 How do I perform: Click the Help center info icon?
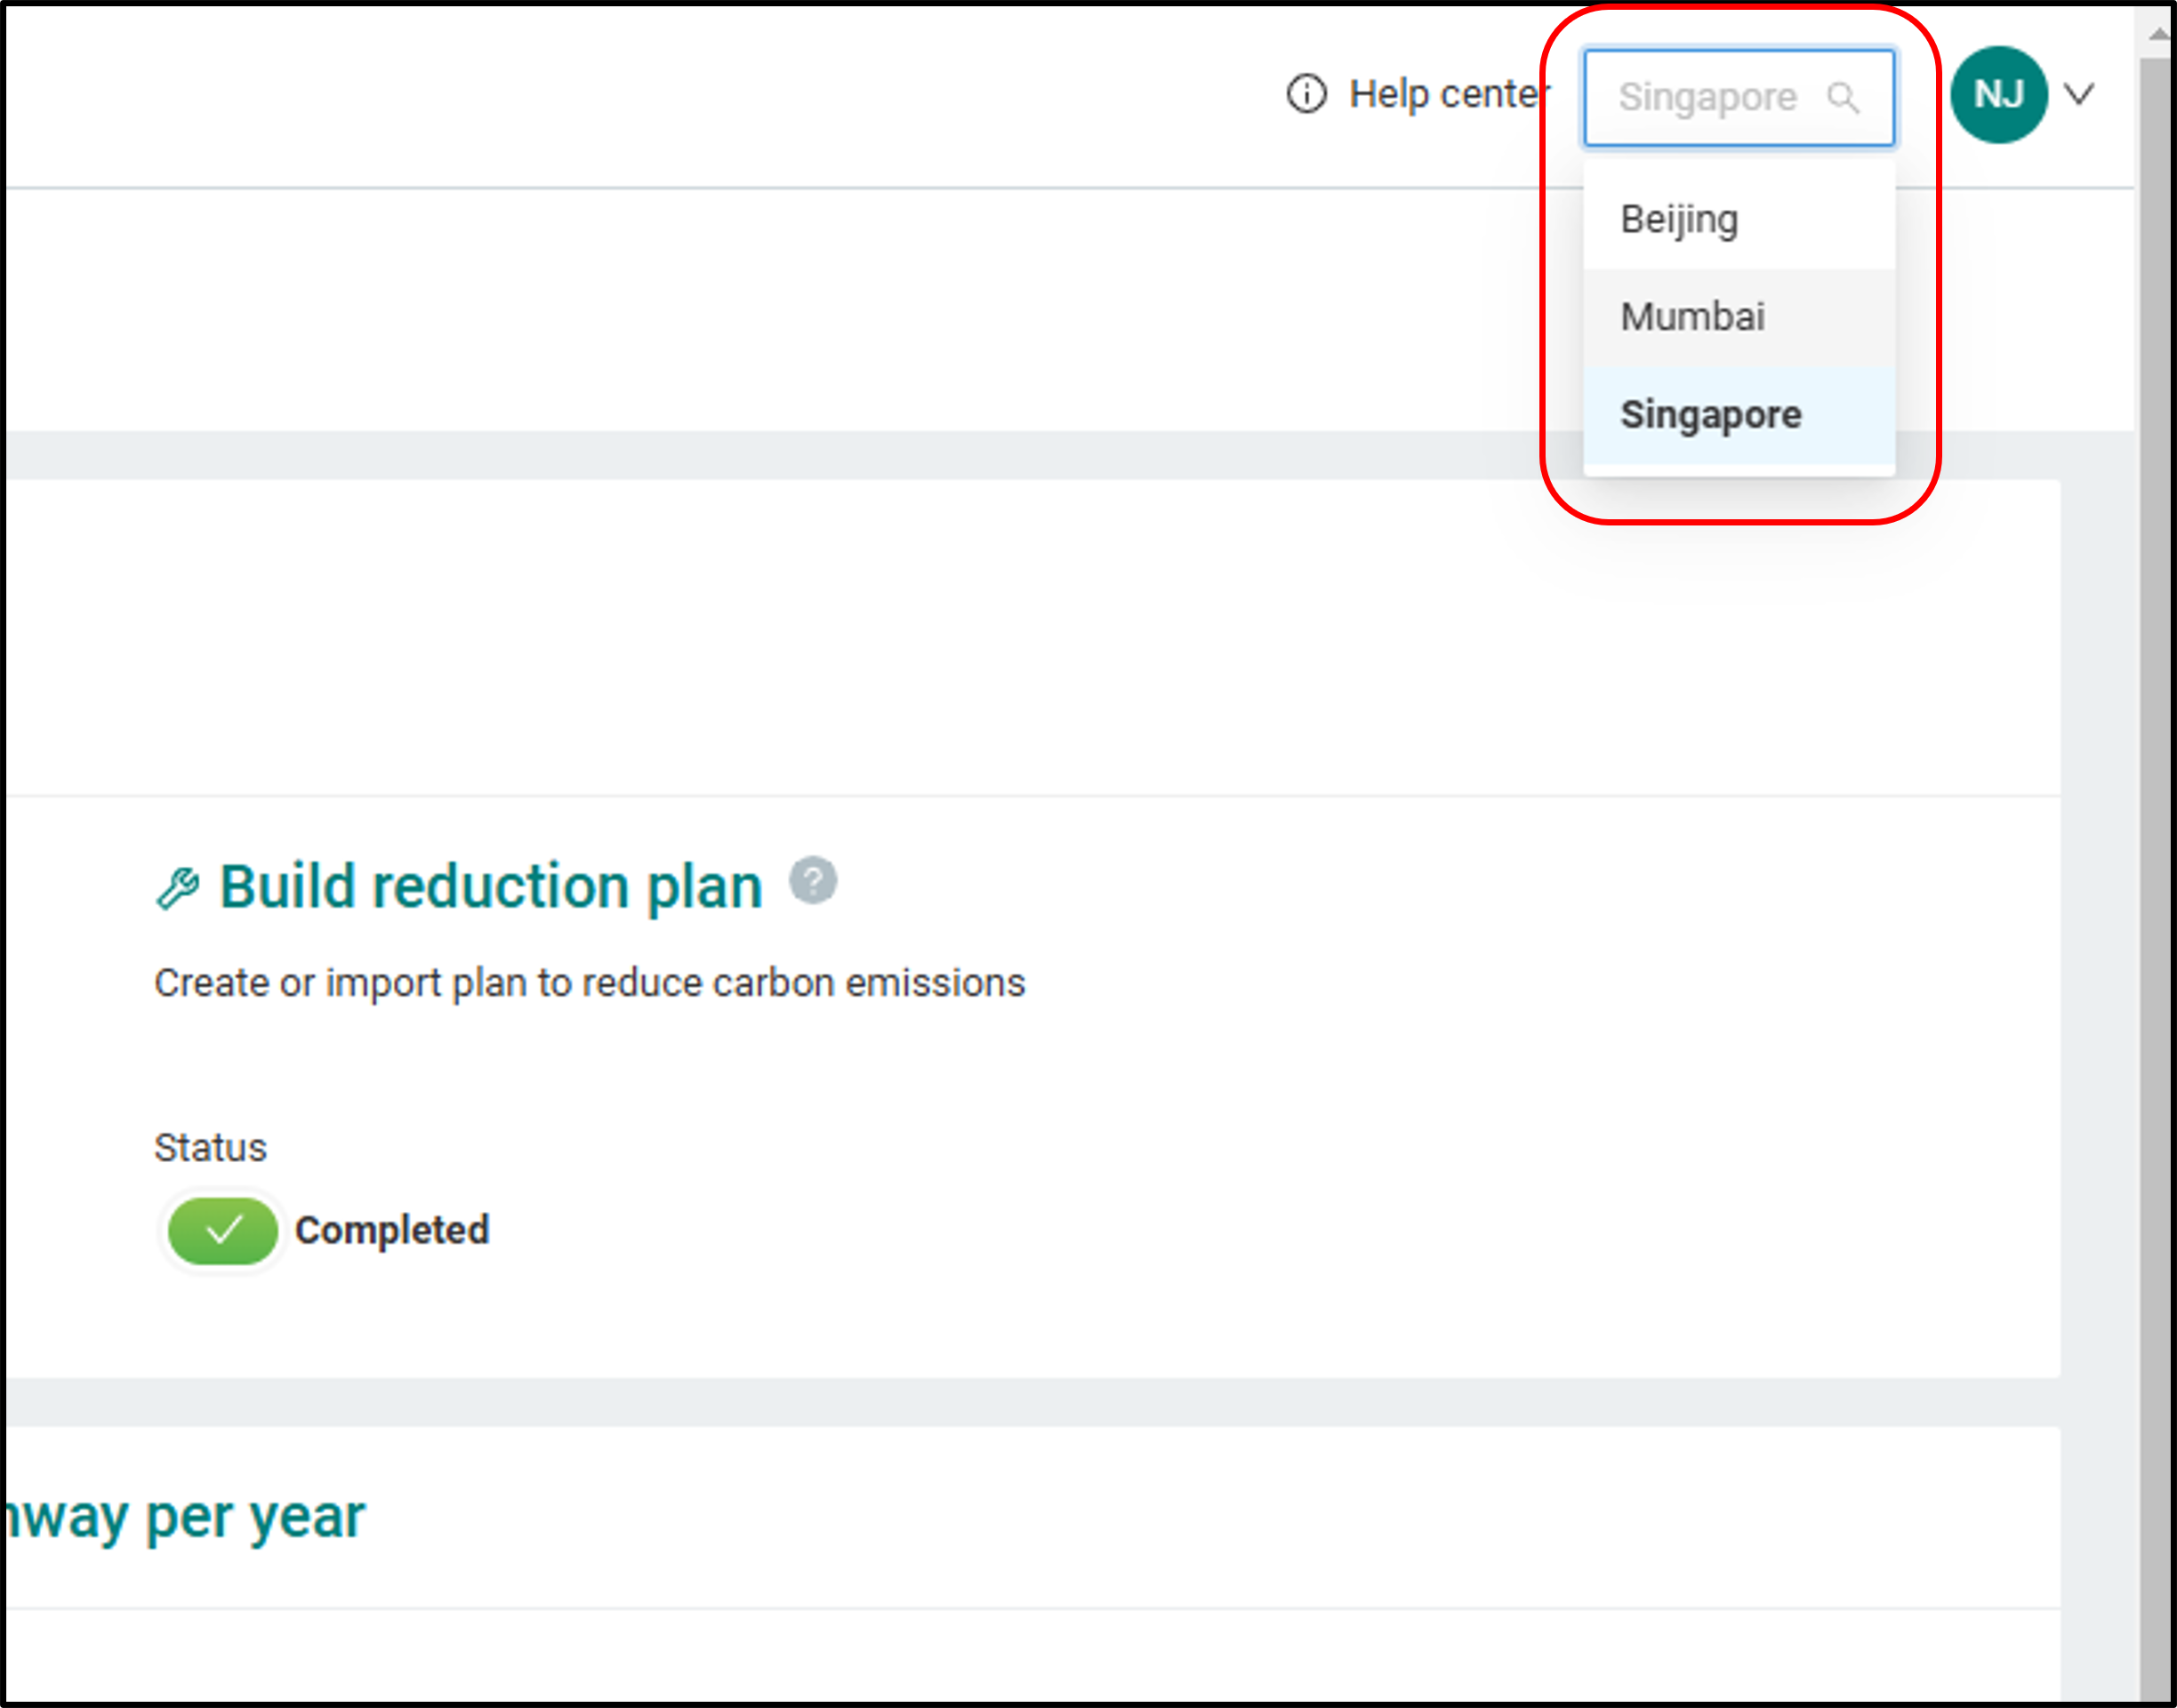1306,94
